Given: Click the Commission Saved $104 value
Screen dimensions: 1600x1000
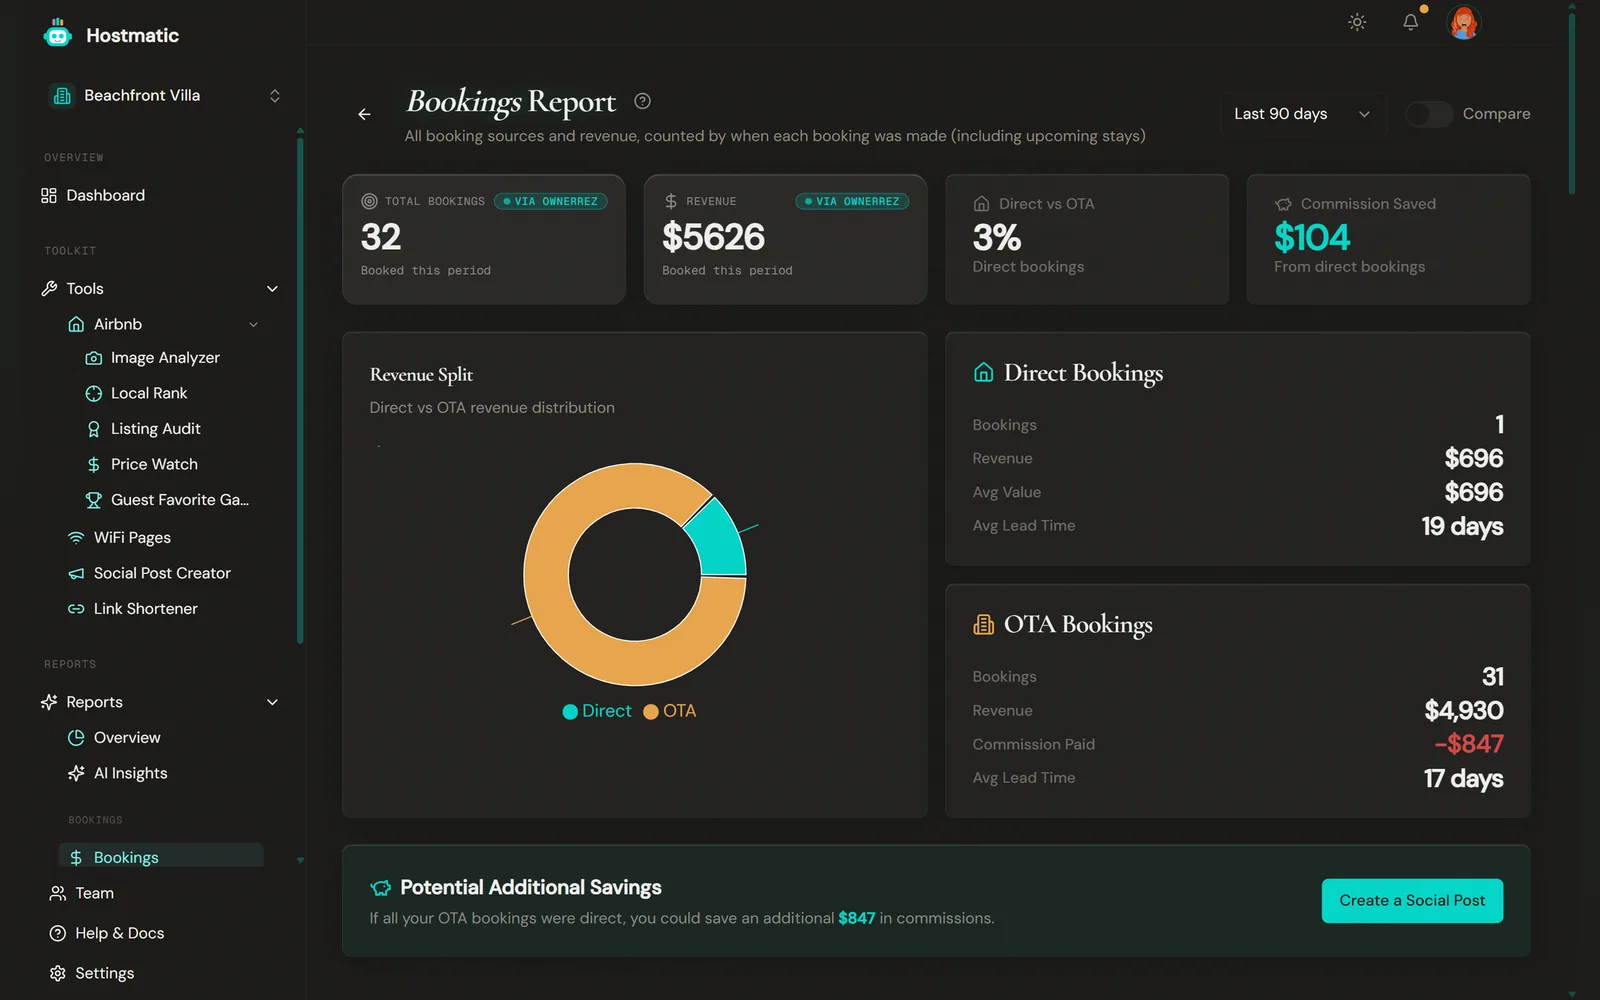Looking at the screenshot, I should click(1312, 238).
